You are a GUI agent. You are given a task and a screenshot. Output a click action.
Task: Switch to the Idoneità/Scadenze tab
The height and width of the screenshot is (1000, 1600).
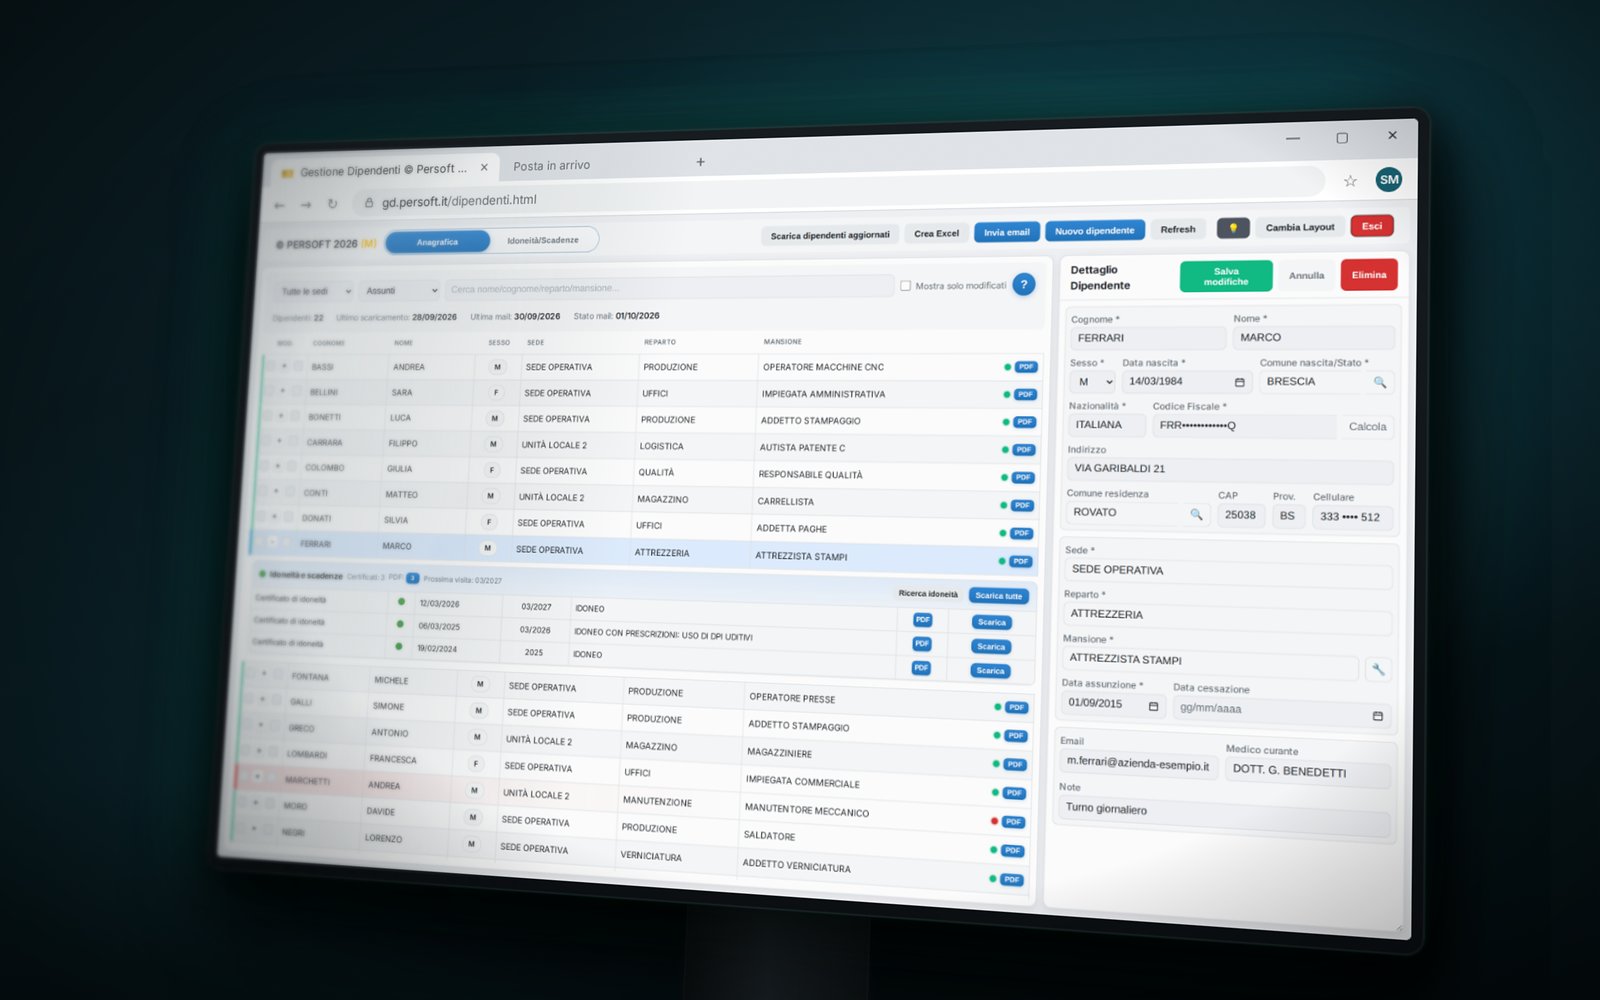point(543,240)
